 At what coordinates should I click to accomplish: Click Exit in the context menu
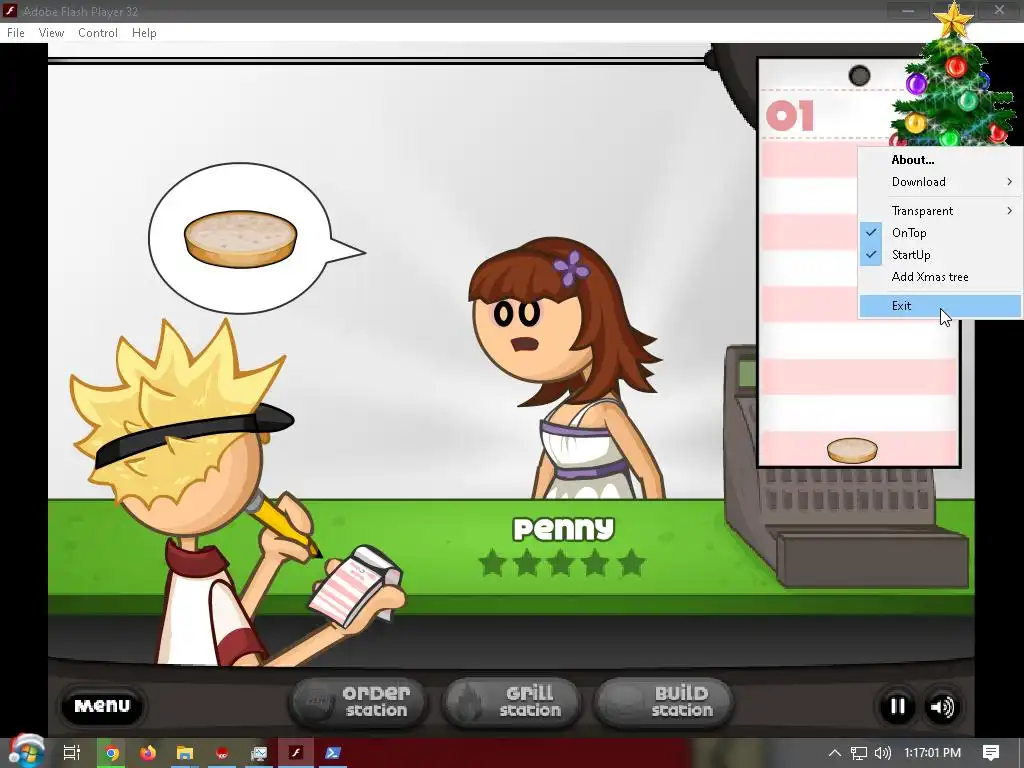[x=939, y=306]
